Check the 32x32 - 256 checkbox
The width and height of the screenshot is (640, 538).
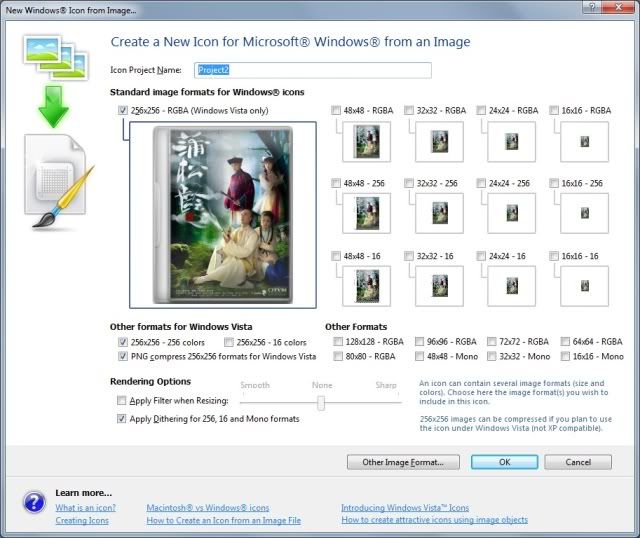tap(409, 183)
